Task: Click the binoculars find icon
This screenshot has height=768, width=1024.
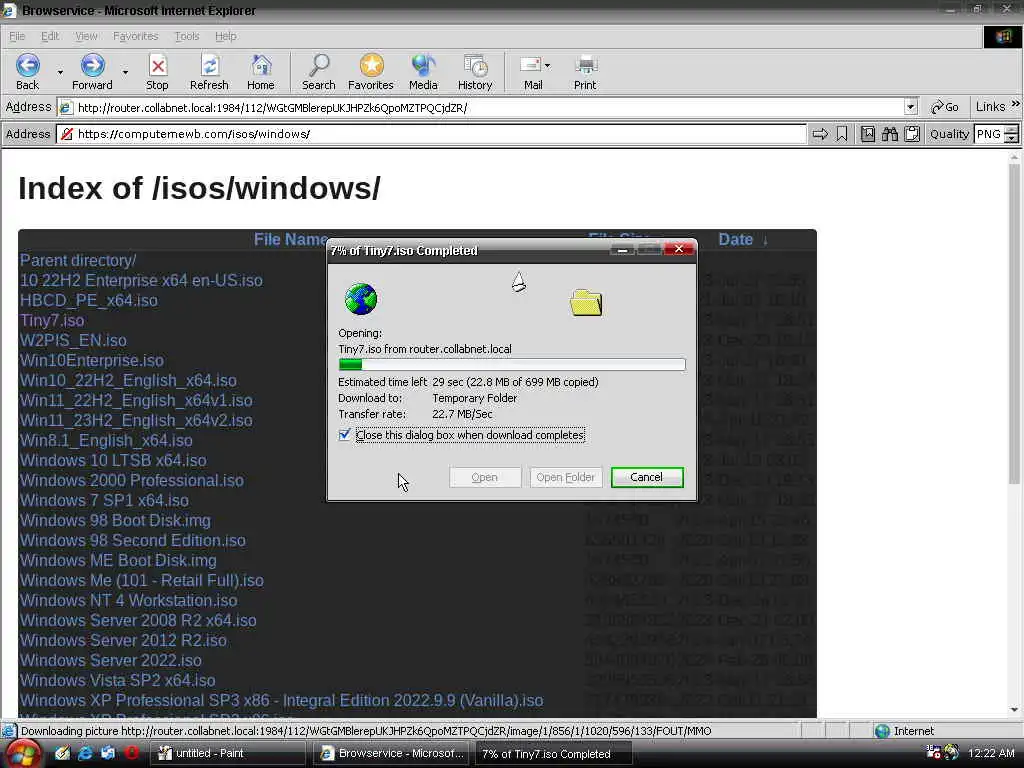Action: click(889, 135)
